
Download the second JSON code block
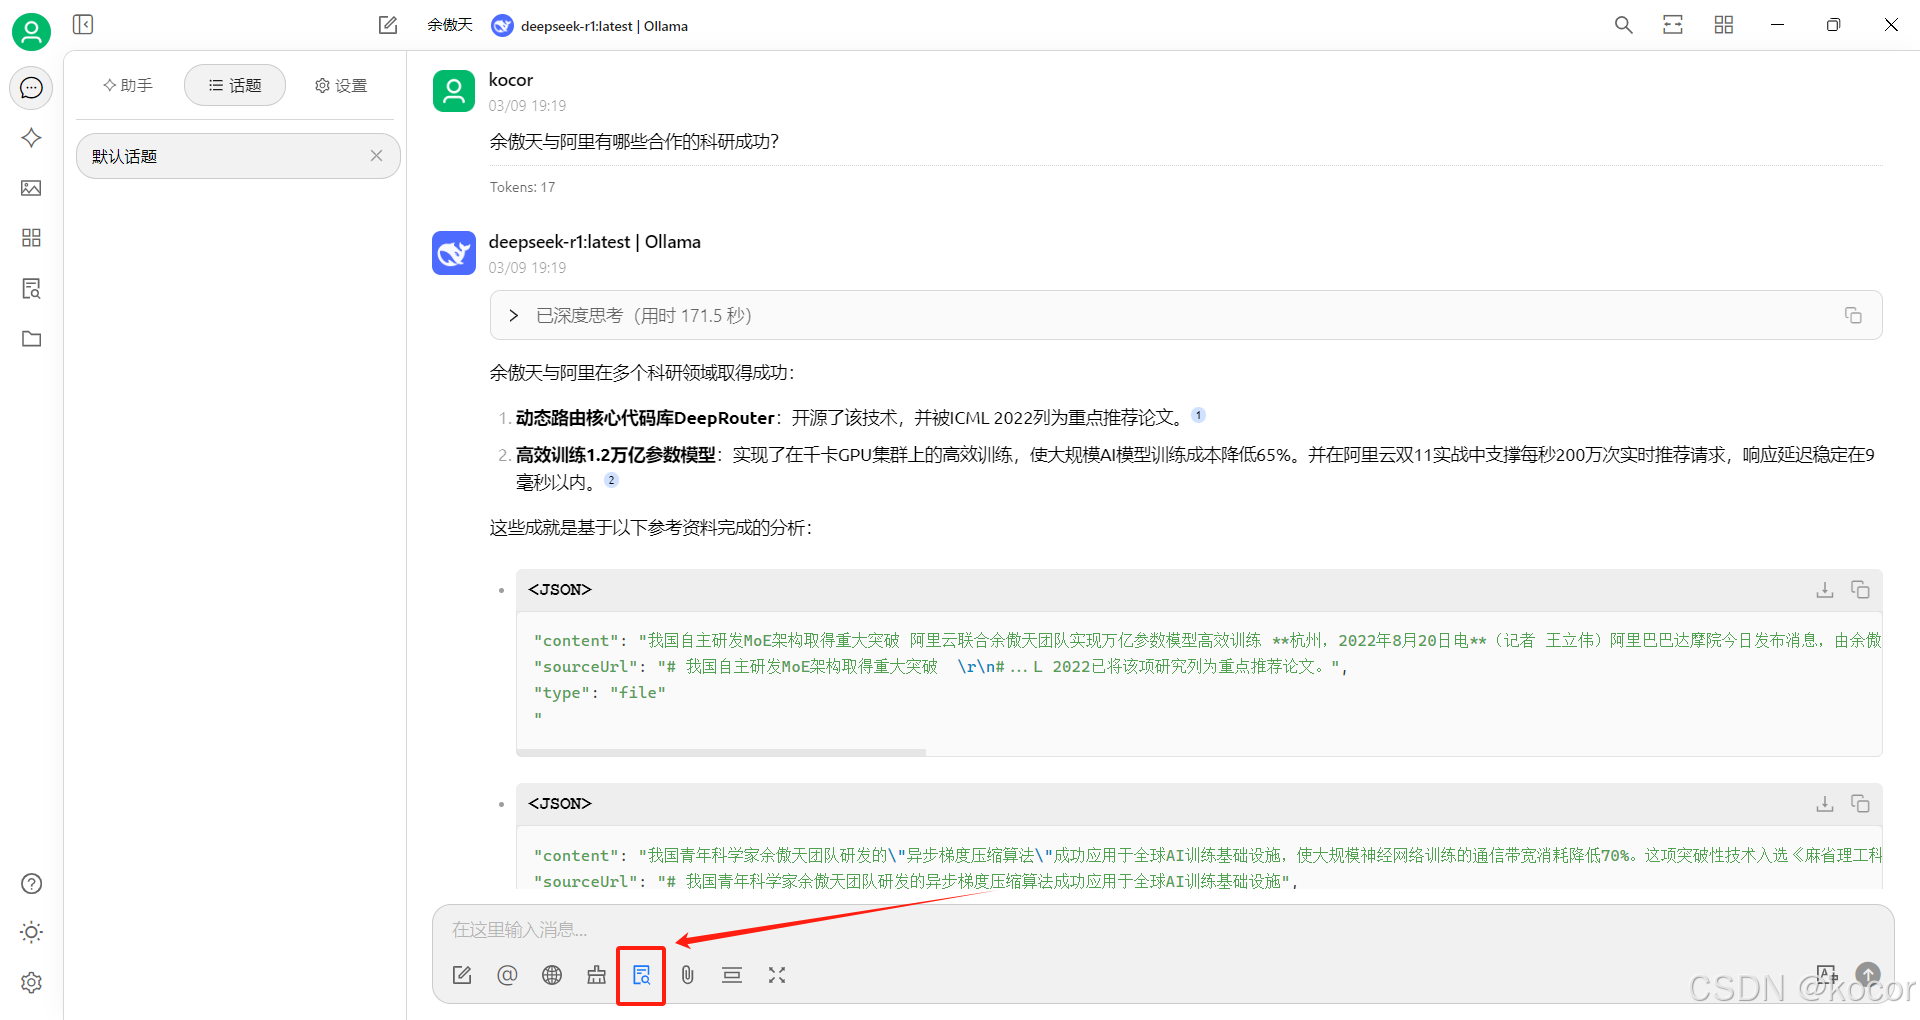(1825, 804)
